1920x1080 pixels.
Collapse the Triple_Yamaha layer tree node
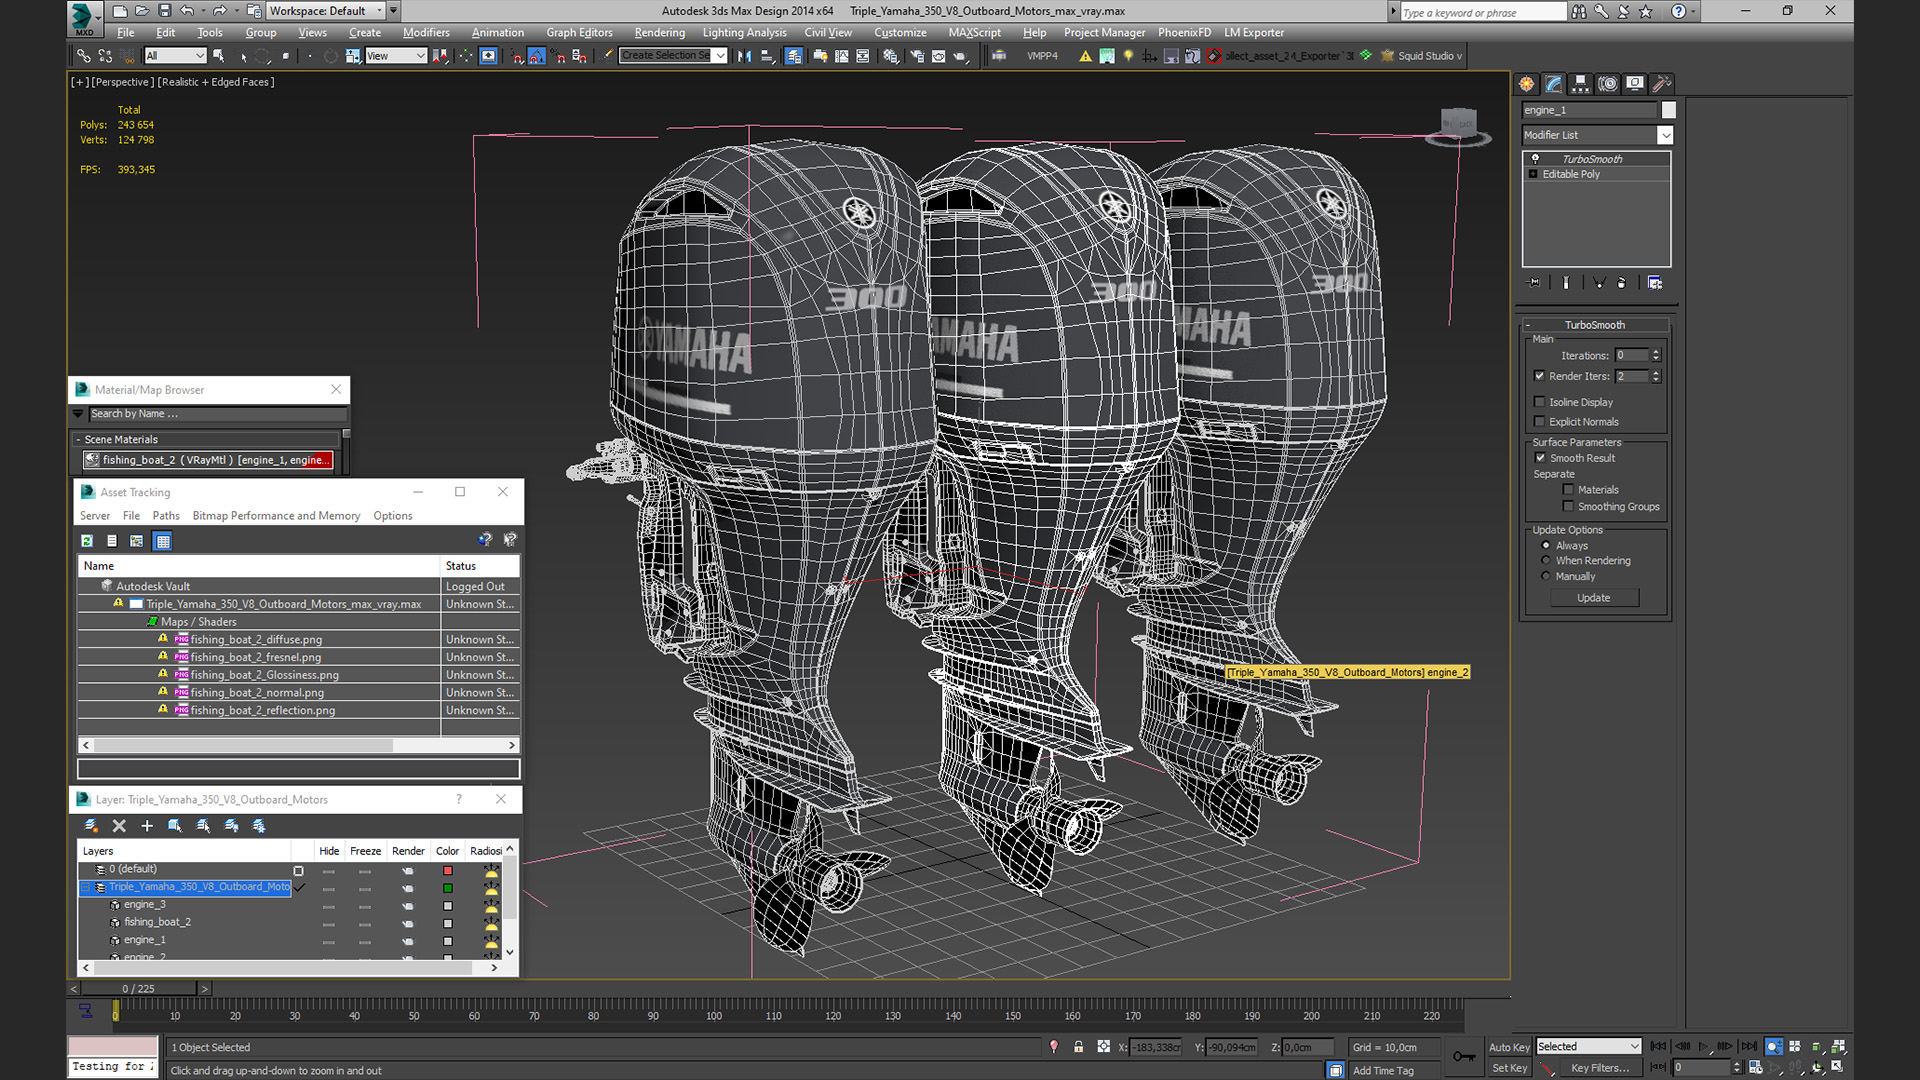[x=86, y=887]
